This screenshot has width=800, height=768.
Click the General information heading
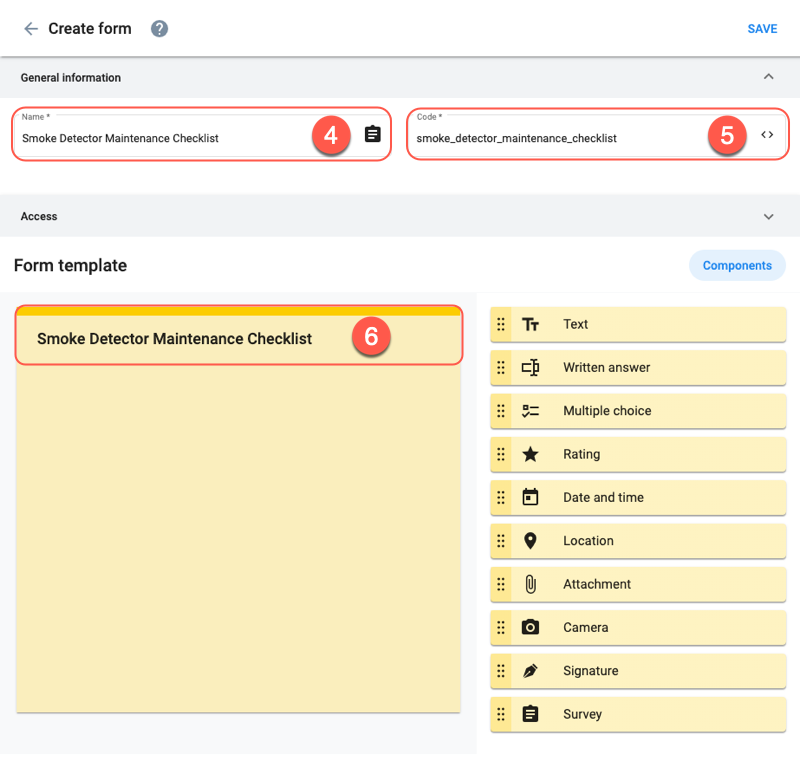(x=71, y=78)
